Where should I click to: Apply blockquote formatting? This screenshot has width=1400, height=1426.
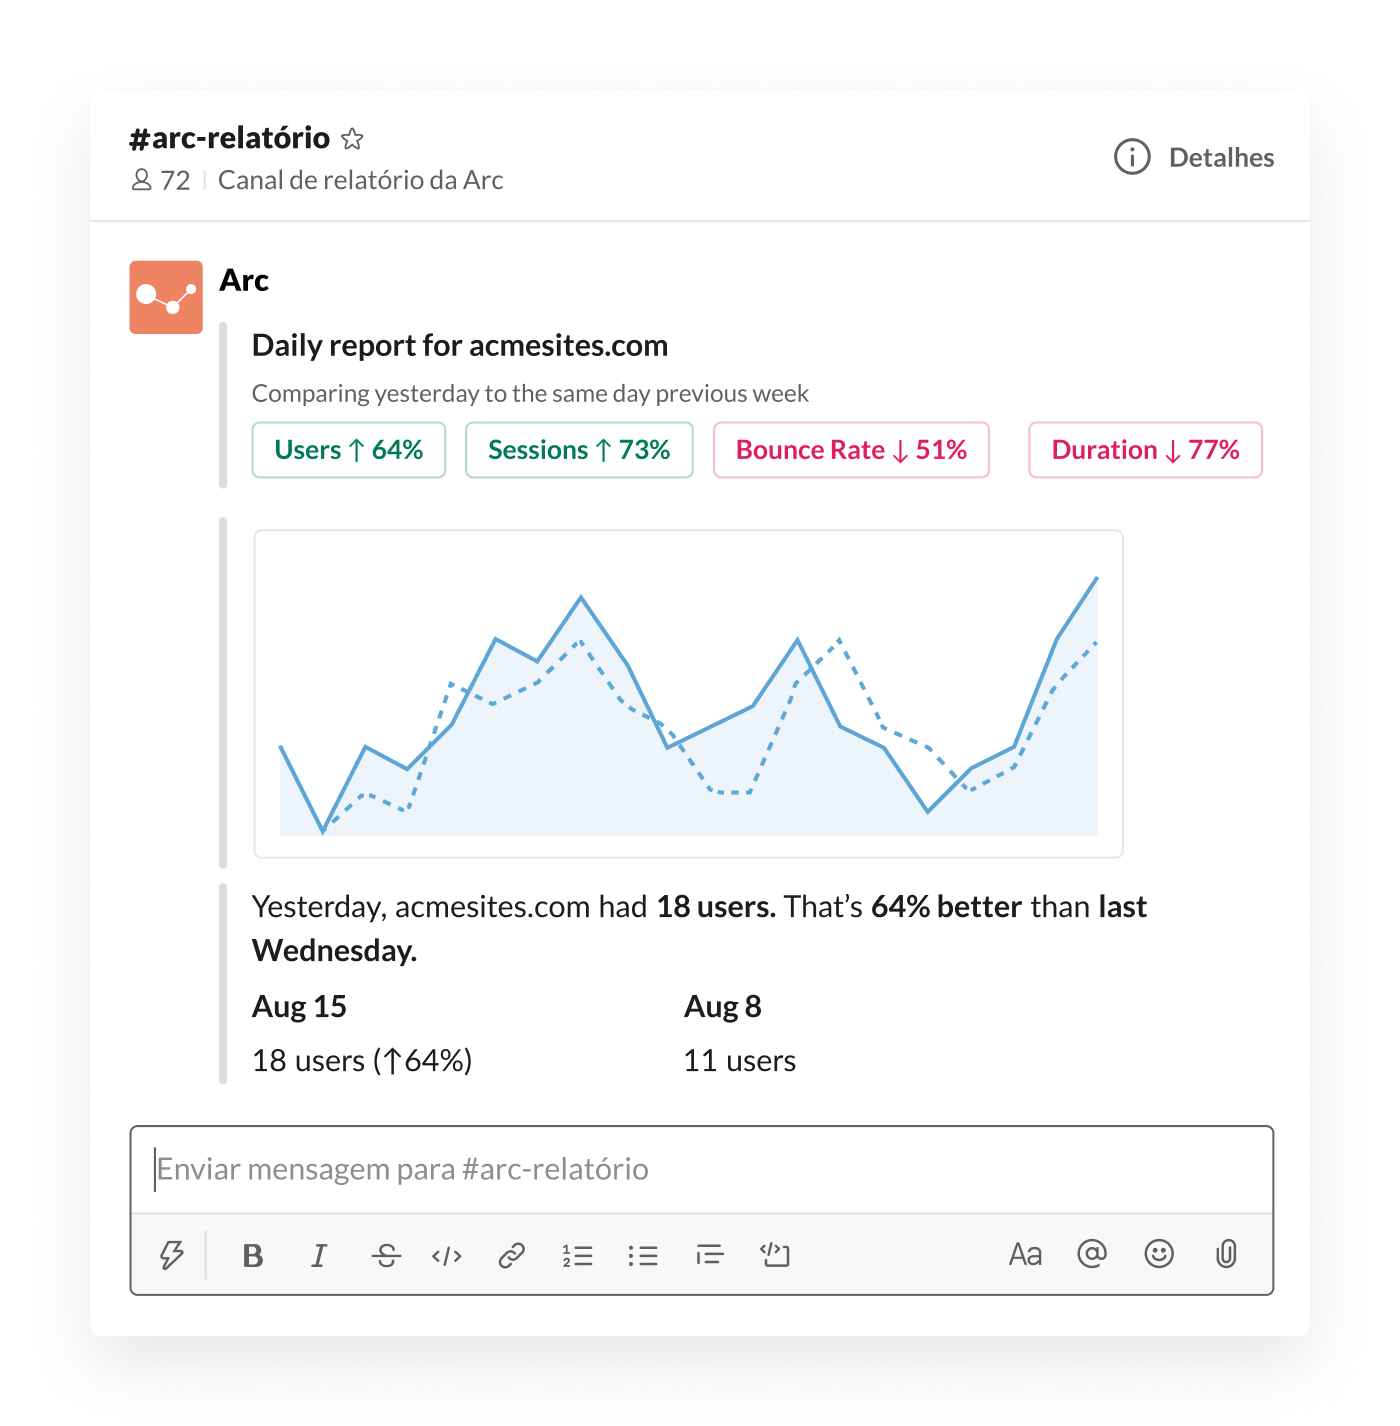710,1255
